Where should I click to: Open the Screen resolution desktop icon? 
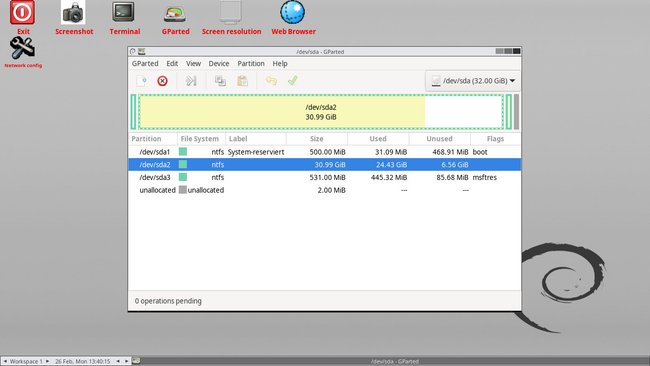pos(230,12)
